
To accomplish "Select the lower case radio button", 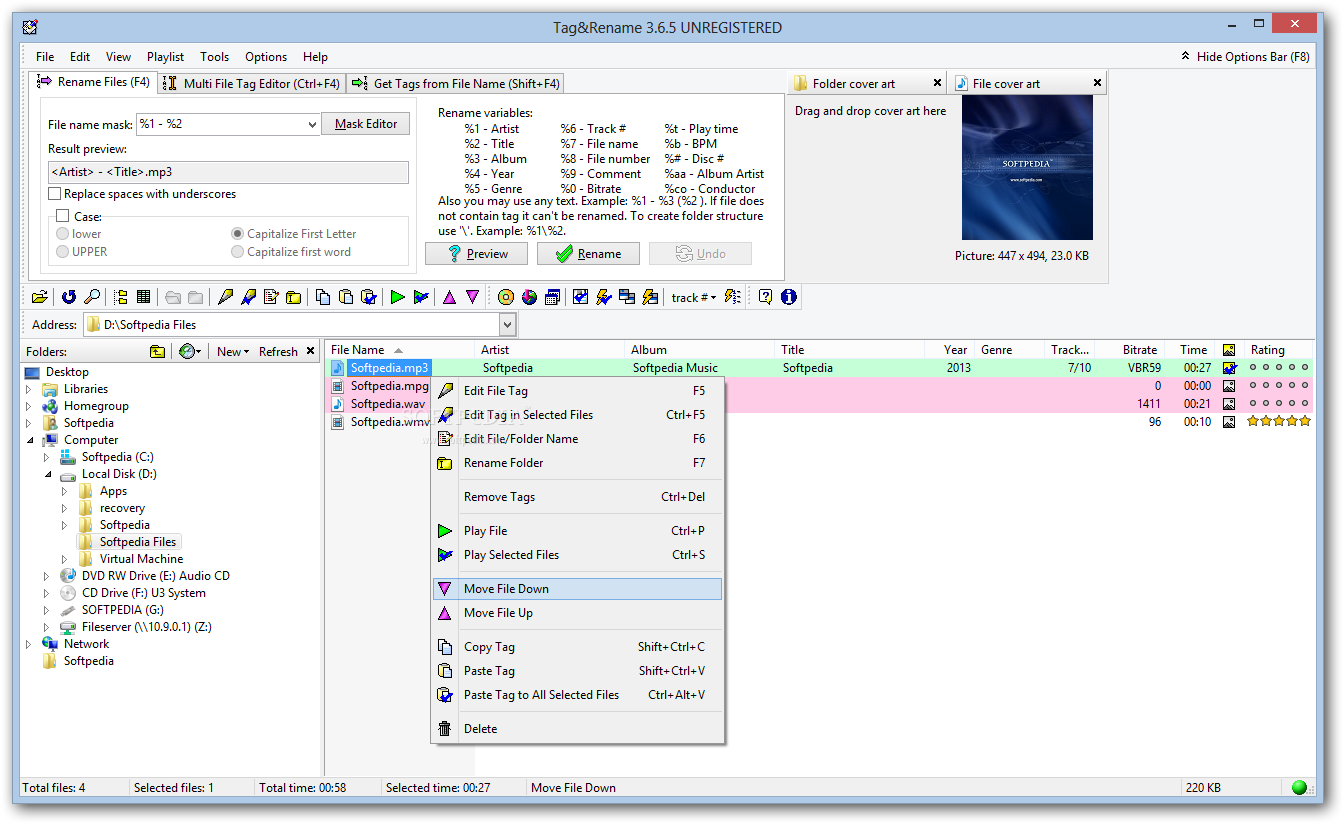I will (x=63, y=234).
